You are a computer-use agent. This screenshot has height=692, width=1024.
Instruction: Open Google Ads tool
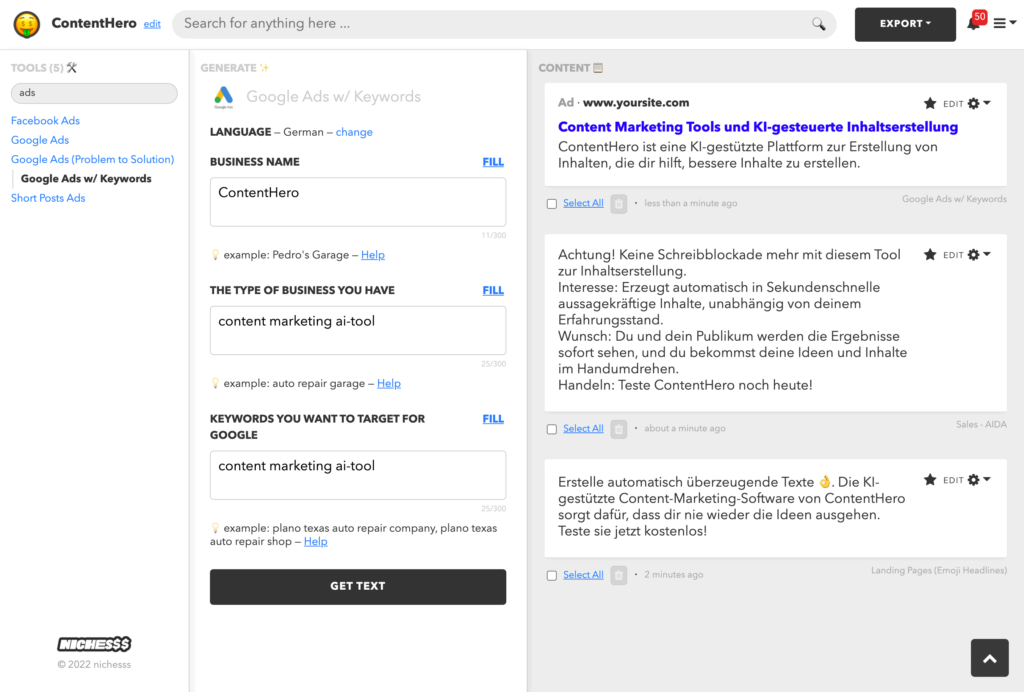tap(40, 140)
